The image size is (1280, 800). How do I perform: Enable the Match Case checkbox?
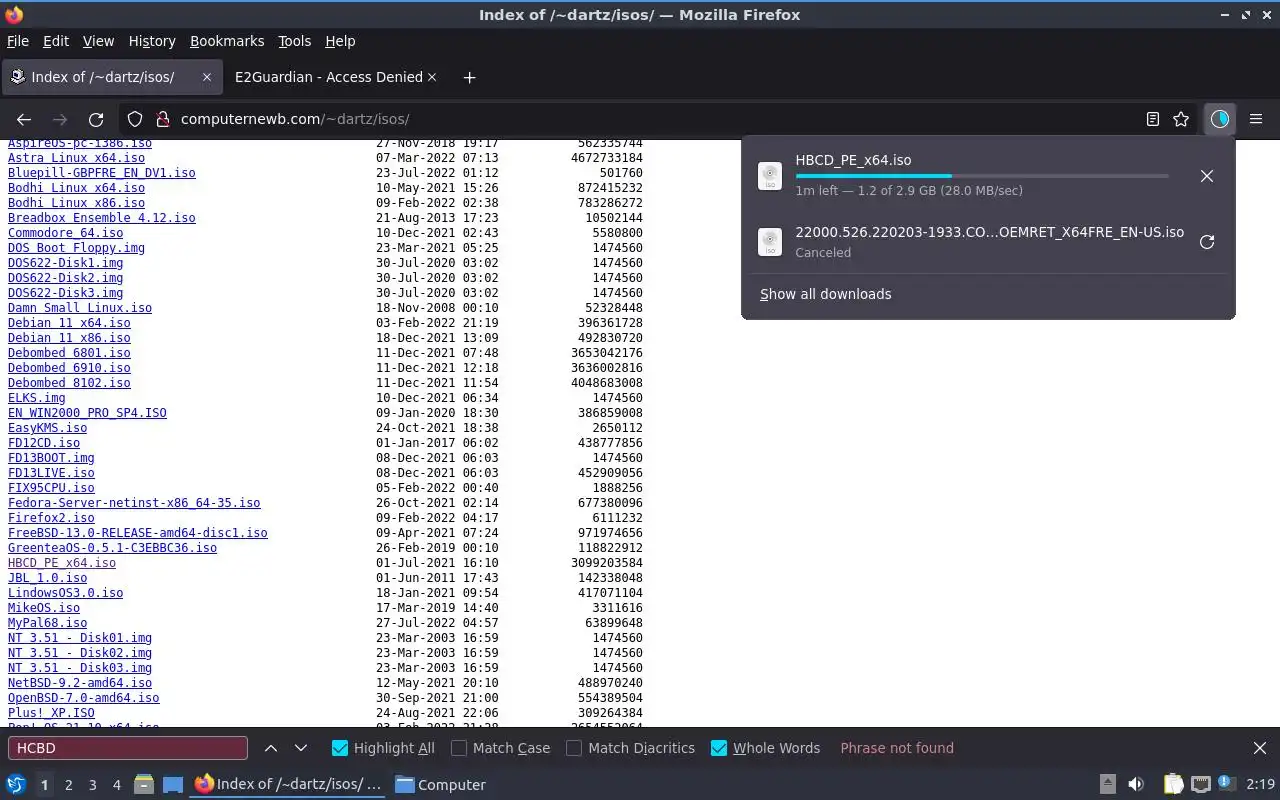click(459, 748)
